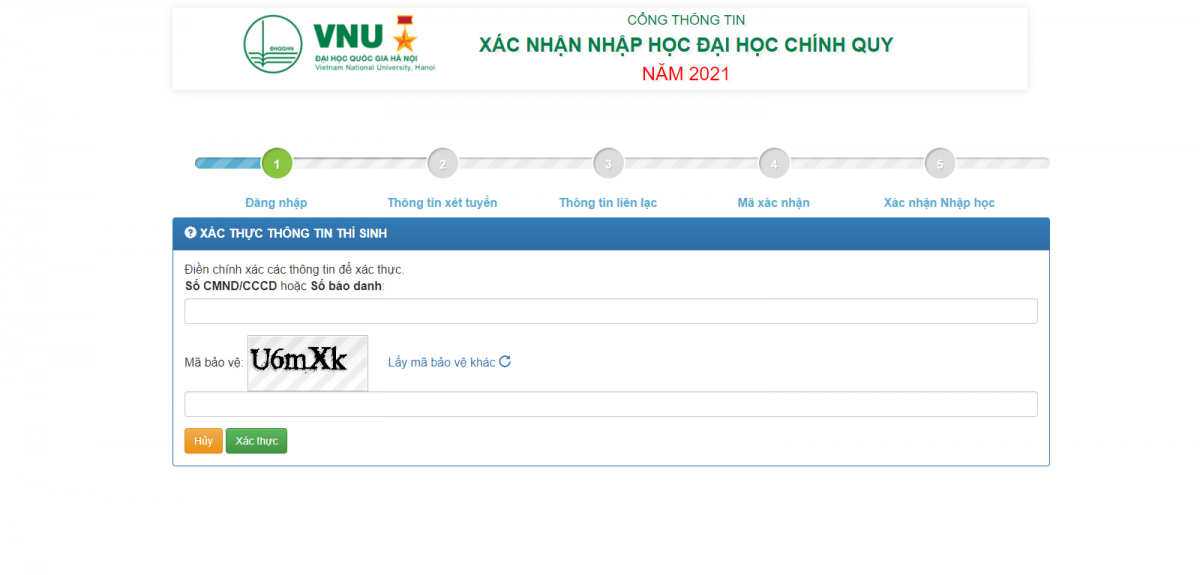The image size is (1200, 575).
Task: Open the Đăng nhập step
Action: pyautogui.click(x=276, y=203)
